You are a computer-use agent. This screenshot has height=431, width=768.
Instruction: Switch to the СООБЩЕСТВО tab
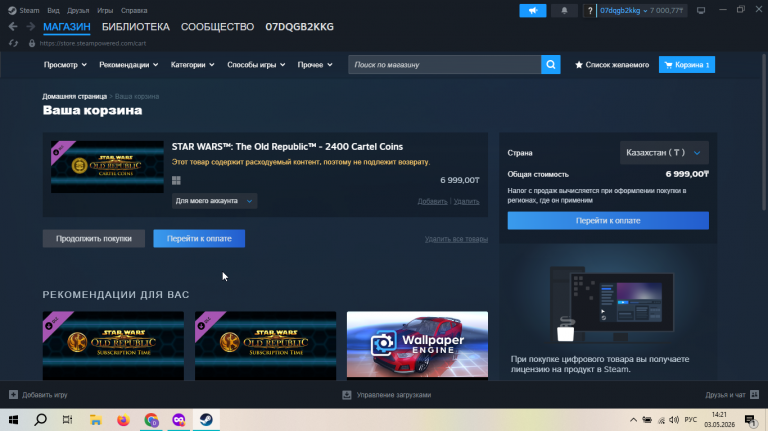pos(217,27)
